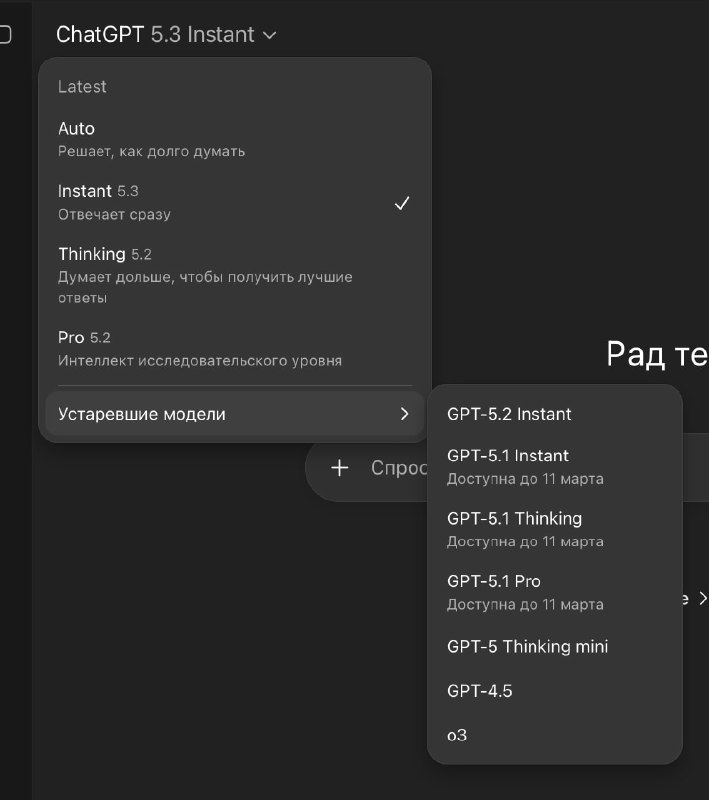Select the Pro 5.2 model
Image resolution: width=709 pixels, height=800 pixels.
click(x=150, y=347)
